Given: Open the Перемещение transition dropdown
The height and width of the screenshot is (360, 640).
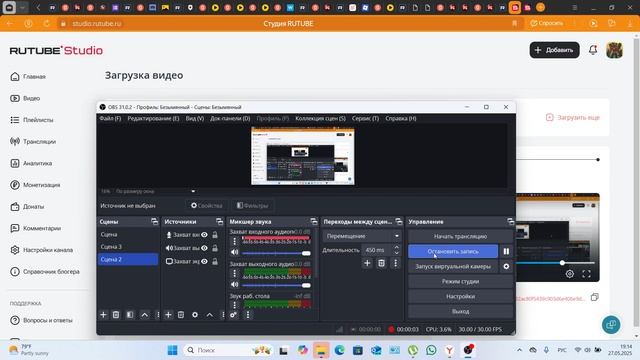Looking at the screenshot, I should click(x=362, y=236).
